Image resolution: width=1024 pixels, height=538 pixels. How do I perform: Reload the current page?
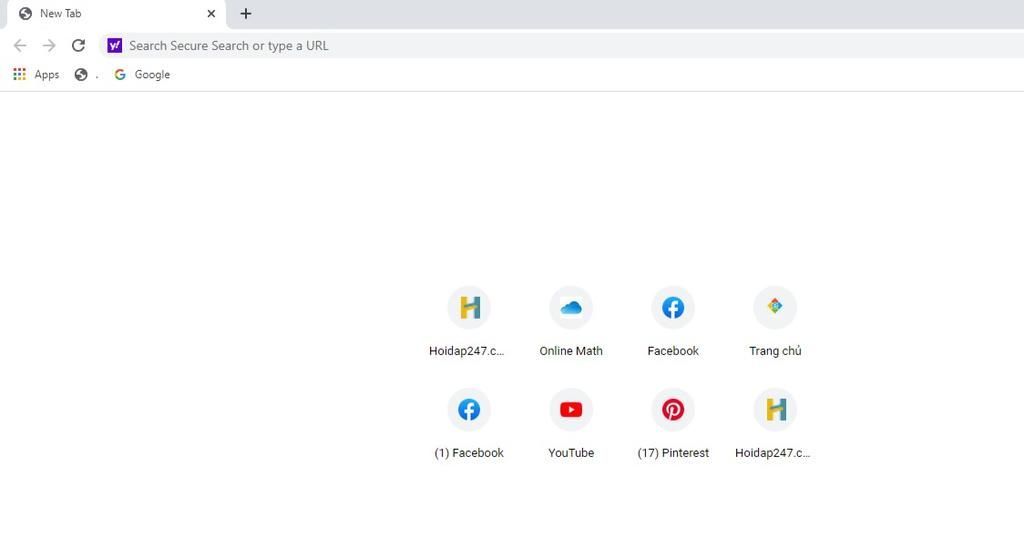point(78,46)
